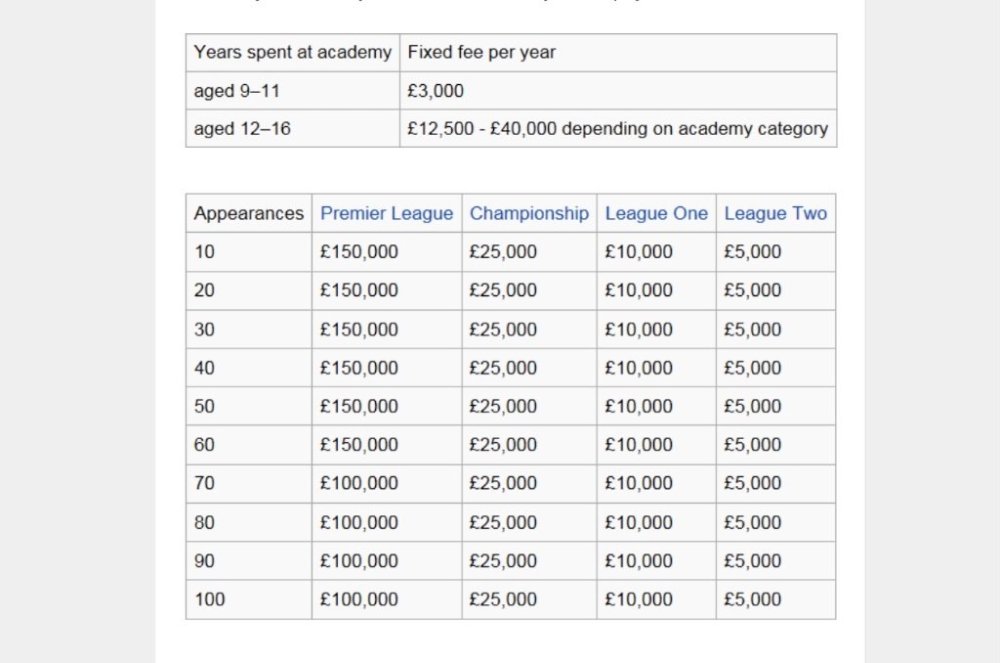Follow the League One header link
This screenshot has height=663, width=1000.
click(x=656, y=213)
